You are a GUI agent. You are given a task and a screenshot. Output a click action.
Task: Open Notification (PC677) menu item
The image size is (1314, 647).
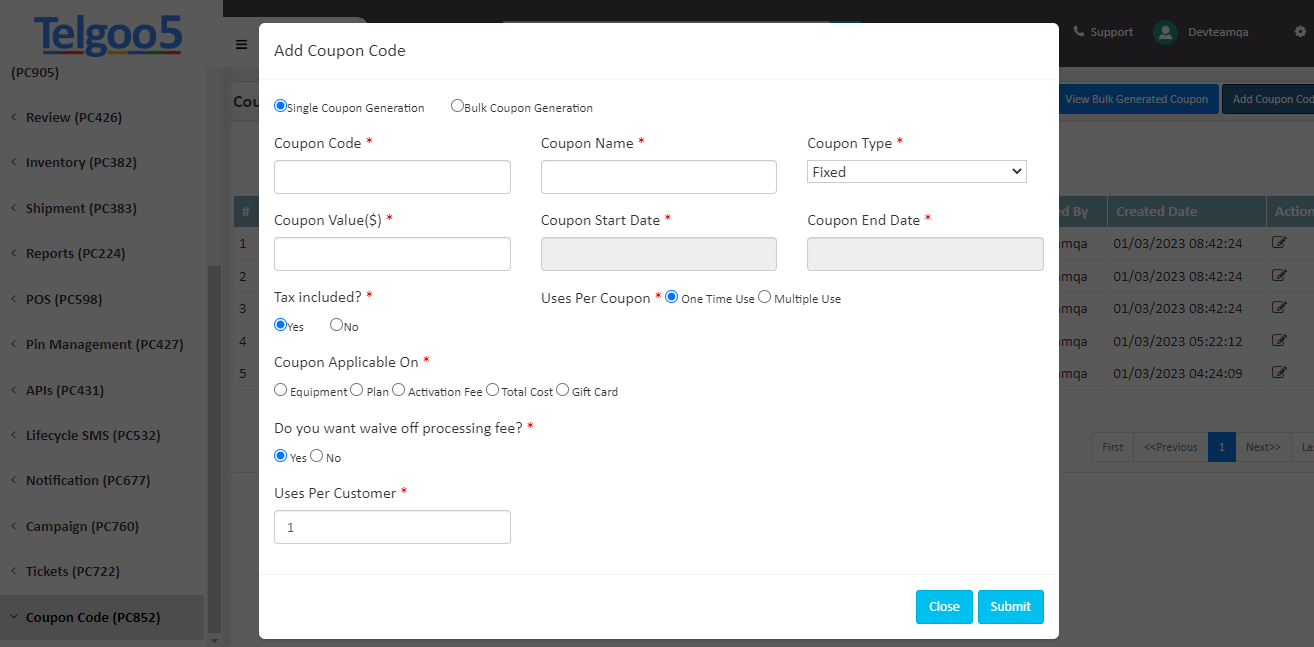click(88, 480)
